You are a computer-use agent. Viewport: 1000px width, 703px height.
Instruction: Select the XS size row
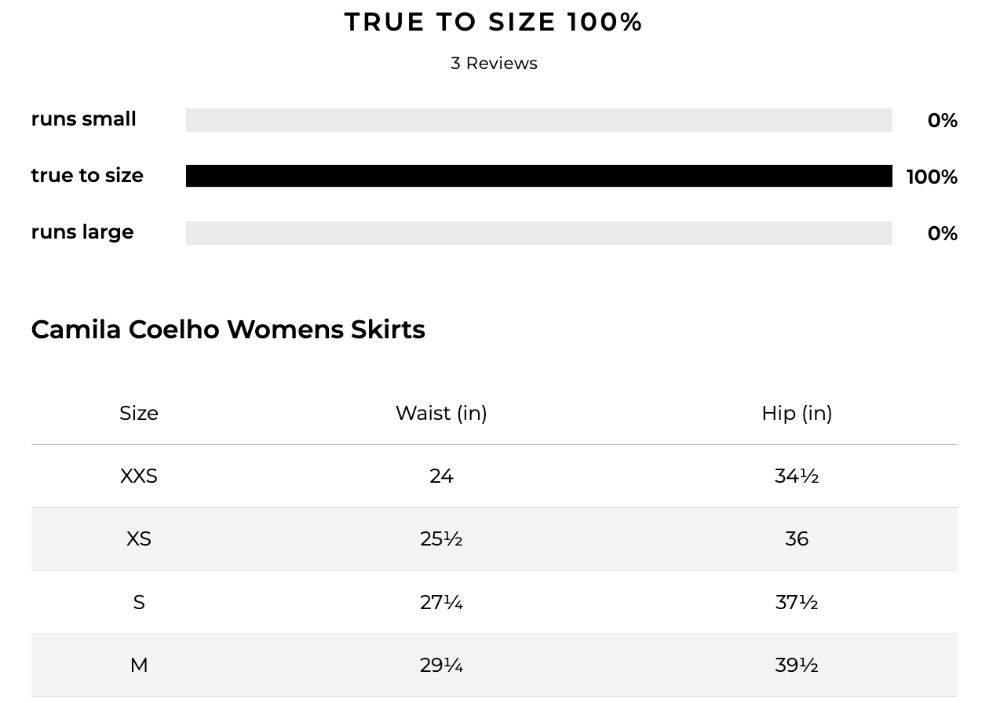[x=494, y=539]
